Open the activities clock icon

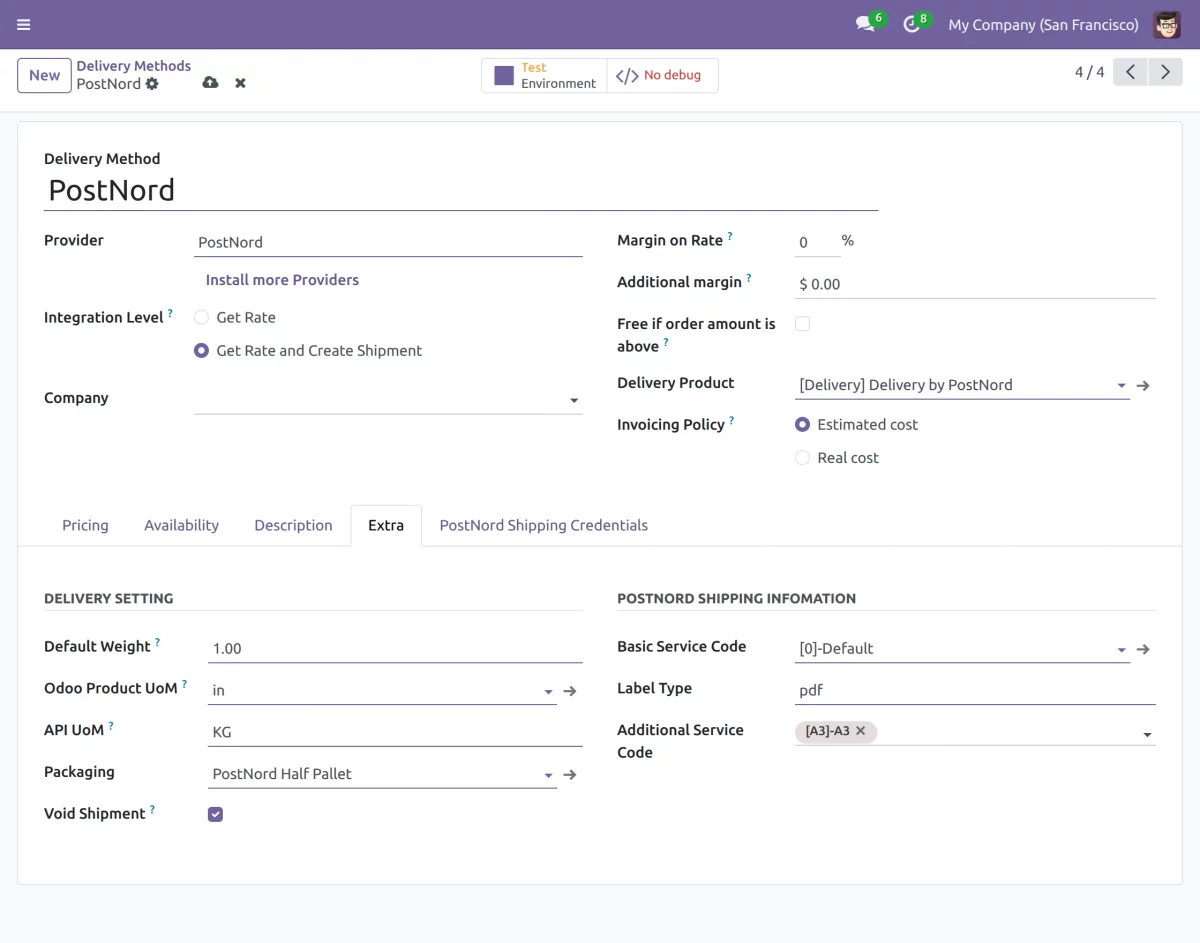point(911,24)
